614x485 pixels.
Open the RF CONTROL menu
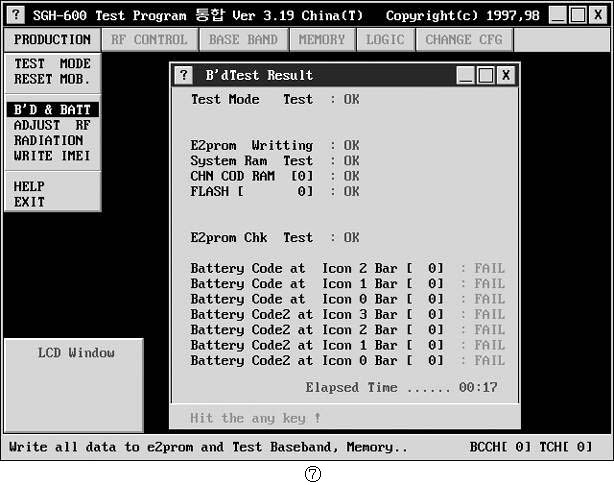tap(149, 40)
